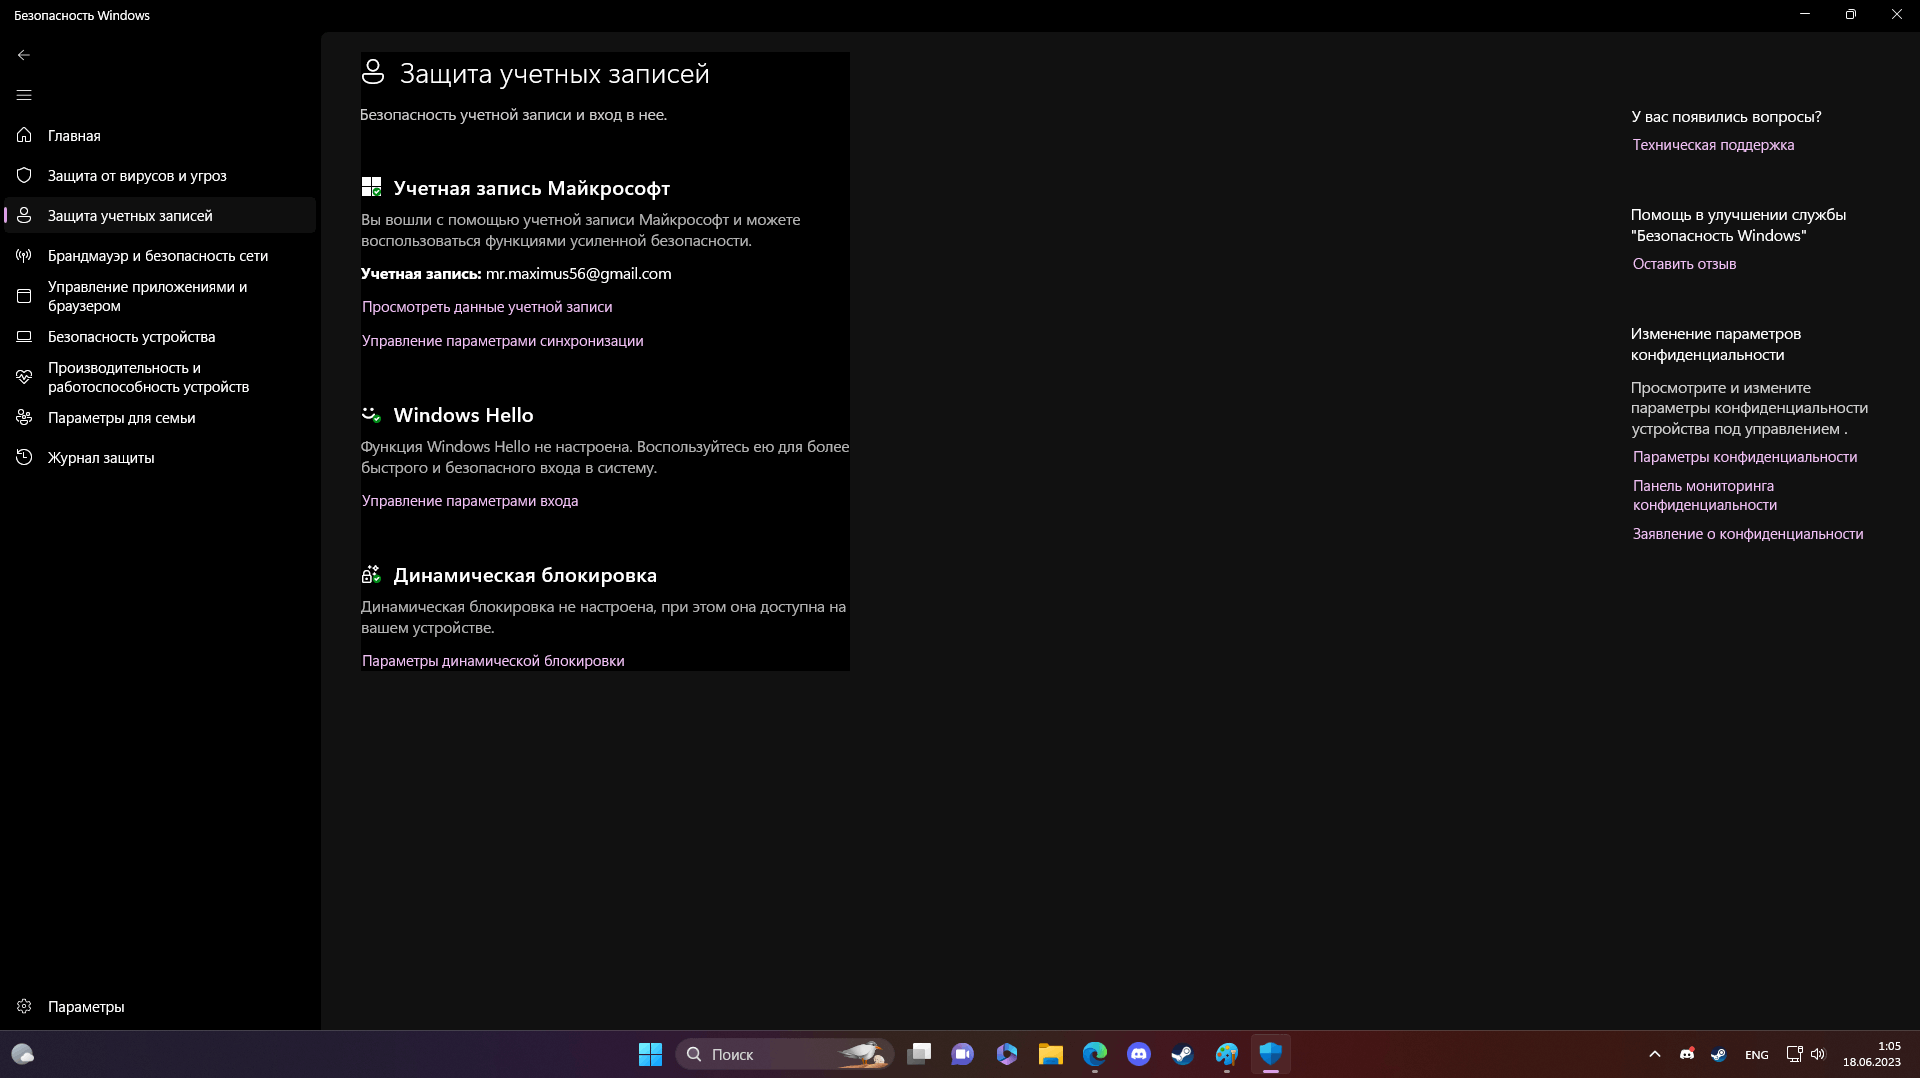The width and height of the screenshot is (1920, 1078).
Task: Open the weather widget in taskbar corner
Action: click(x=23, y=1054)
